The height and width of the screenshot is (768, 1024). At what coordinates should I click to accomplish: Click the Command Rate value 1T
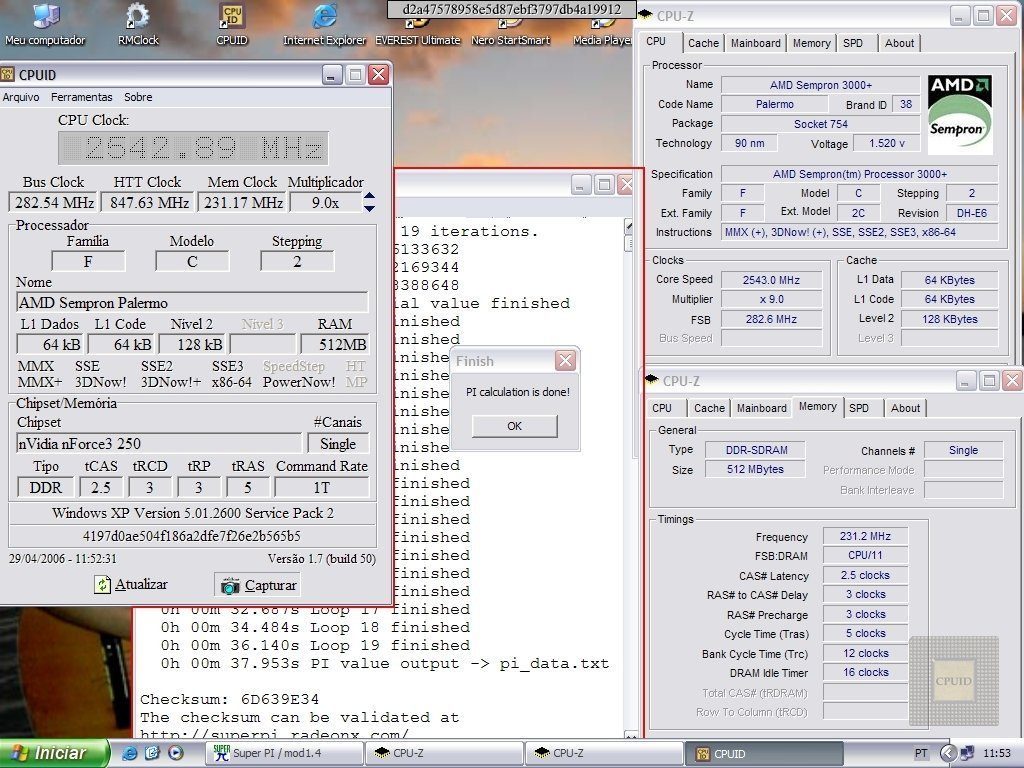[x=321, y=487]
